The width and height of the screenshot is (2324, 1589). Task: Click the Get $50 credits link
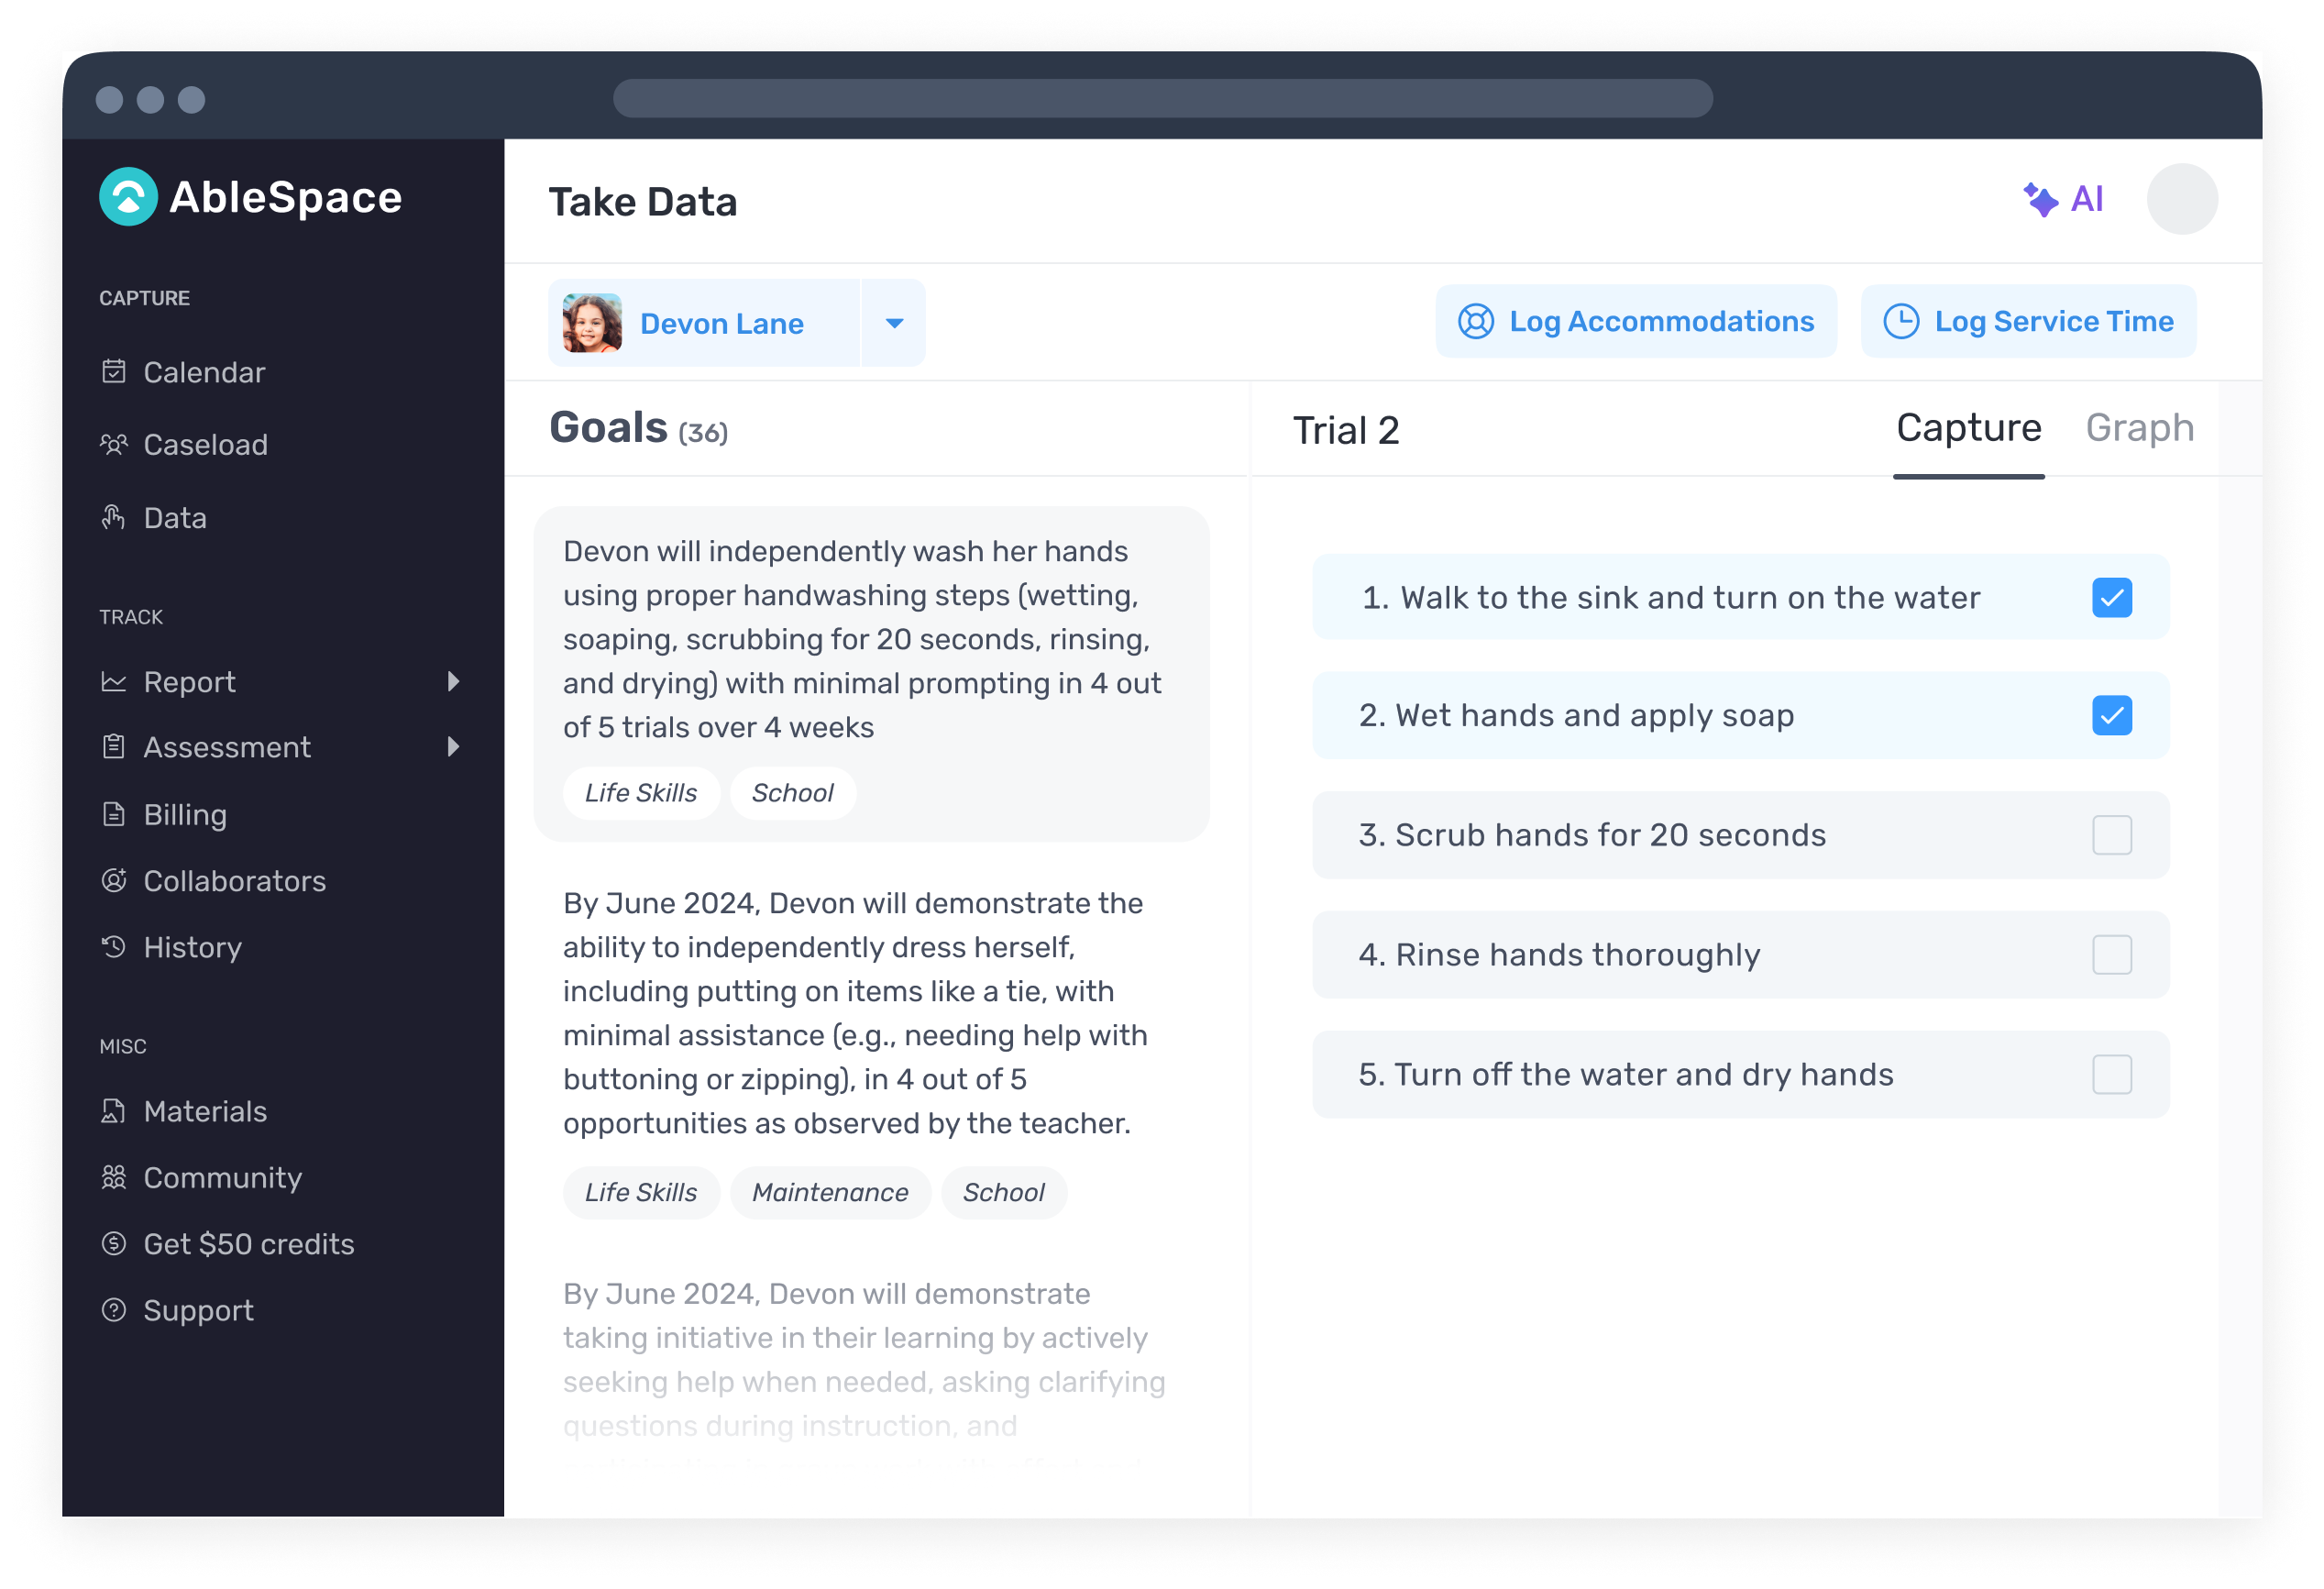coord(246,1243)
